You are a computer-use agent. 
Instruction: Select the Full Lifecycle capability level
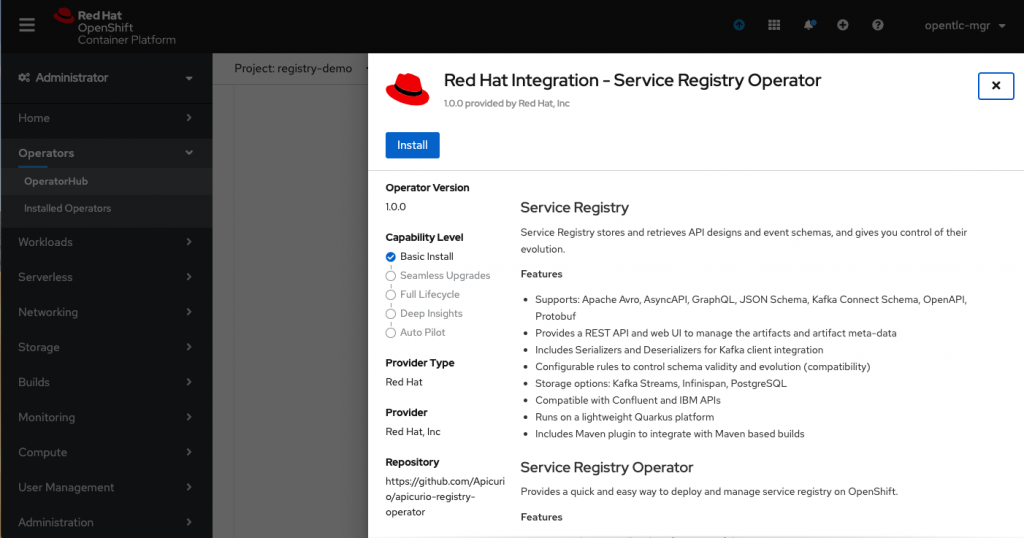tap(423, 294)
